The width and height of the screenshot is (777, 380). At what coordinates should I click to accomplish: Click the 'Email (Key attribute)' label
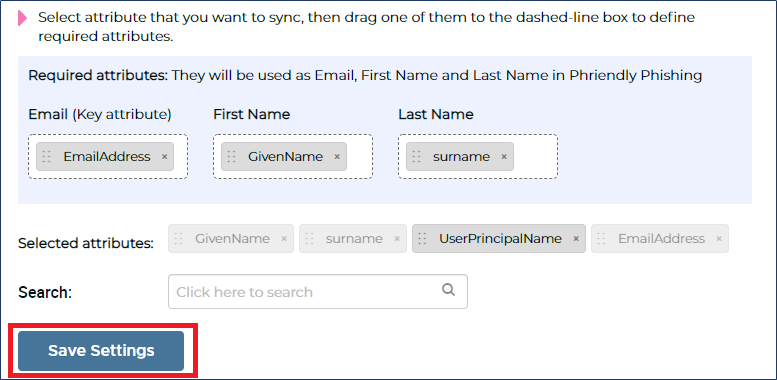click(100, 114)
